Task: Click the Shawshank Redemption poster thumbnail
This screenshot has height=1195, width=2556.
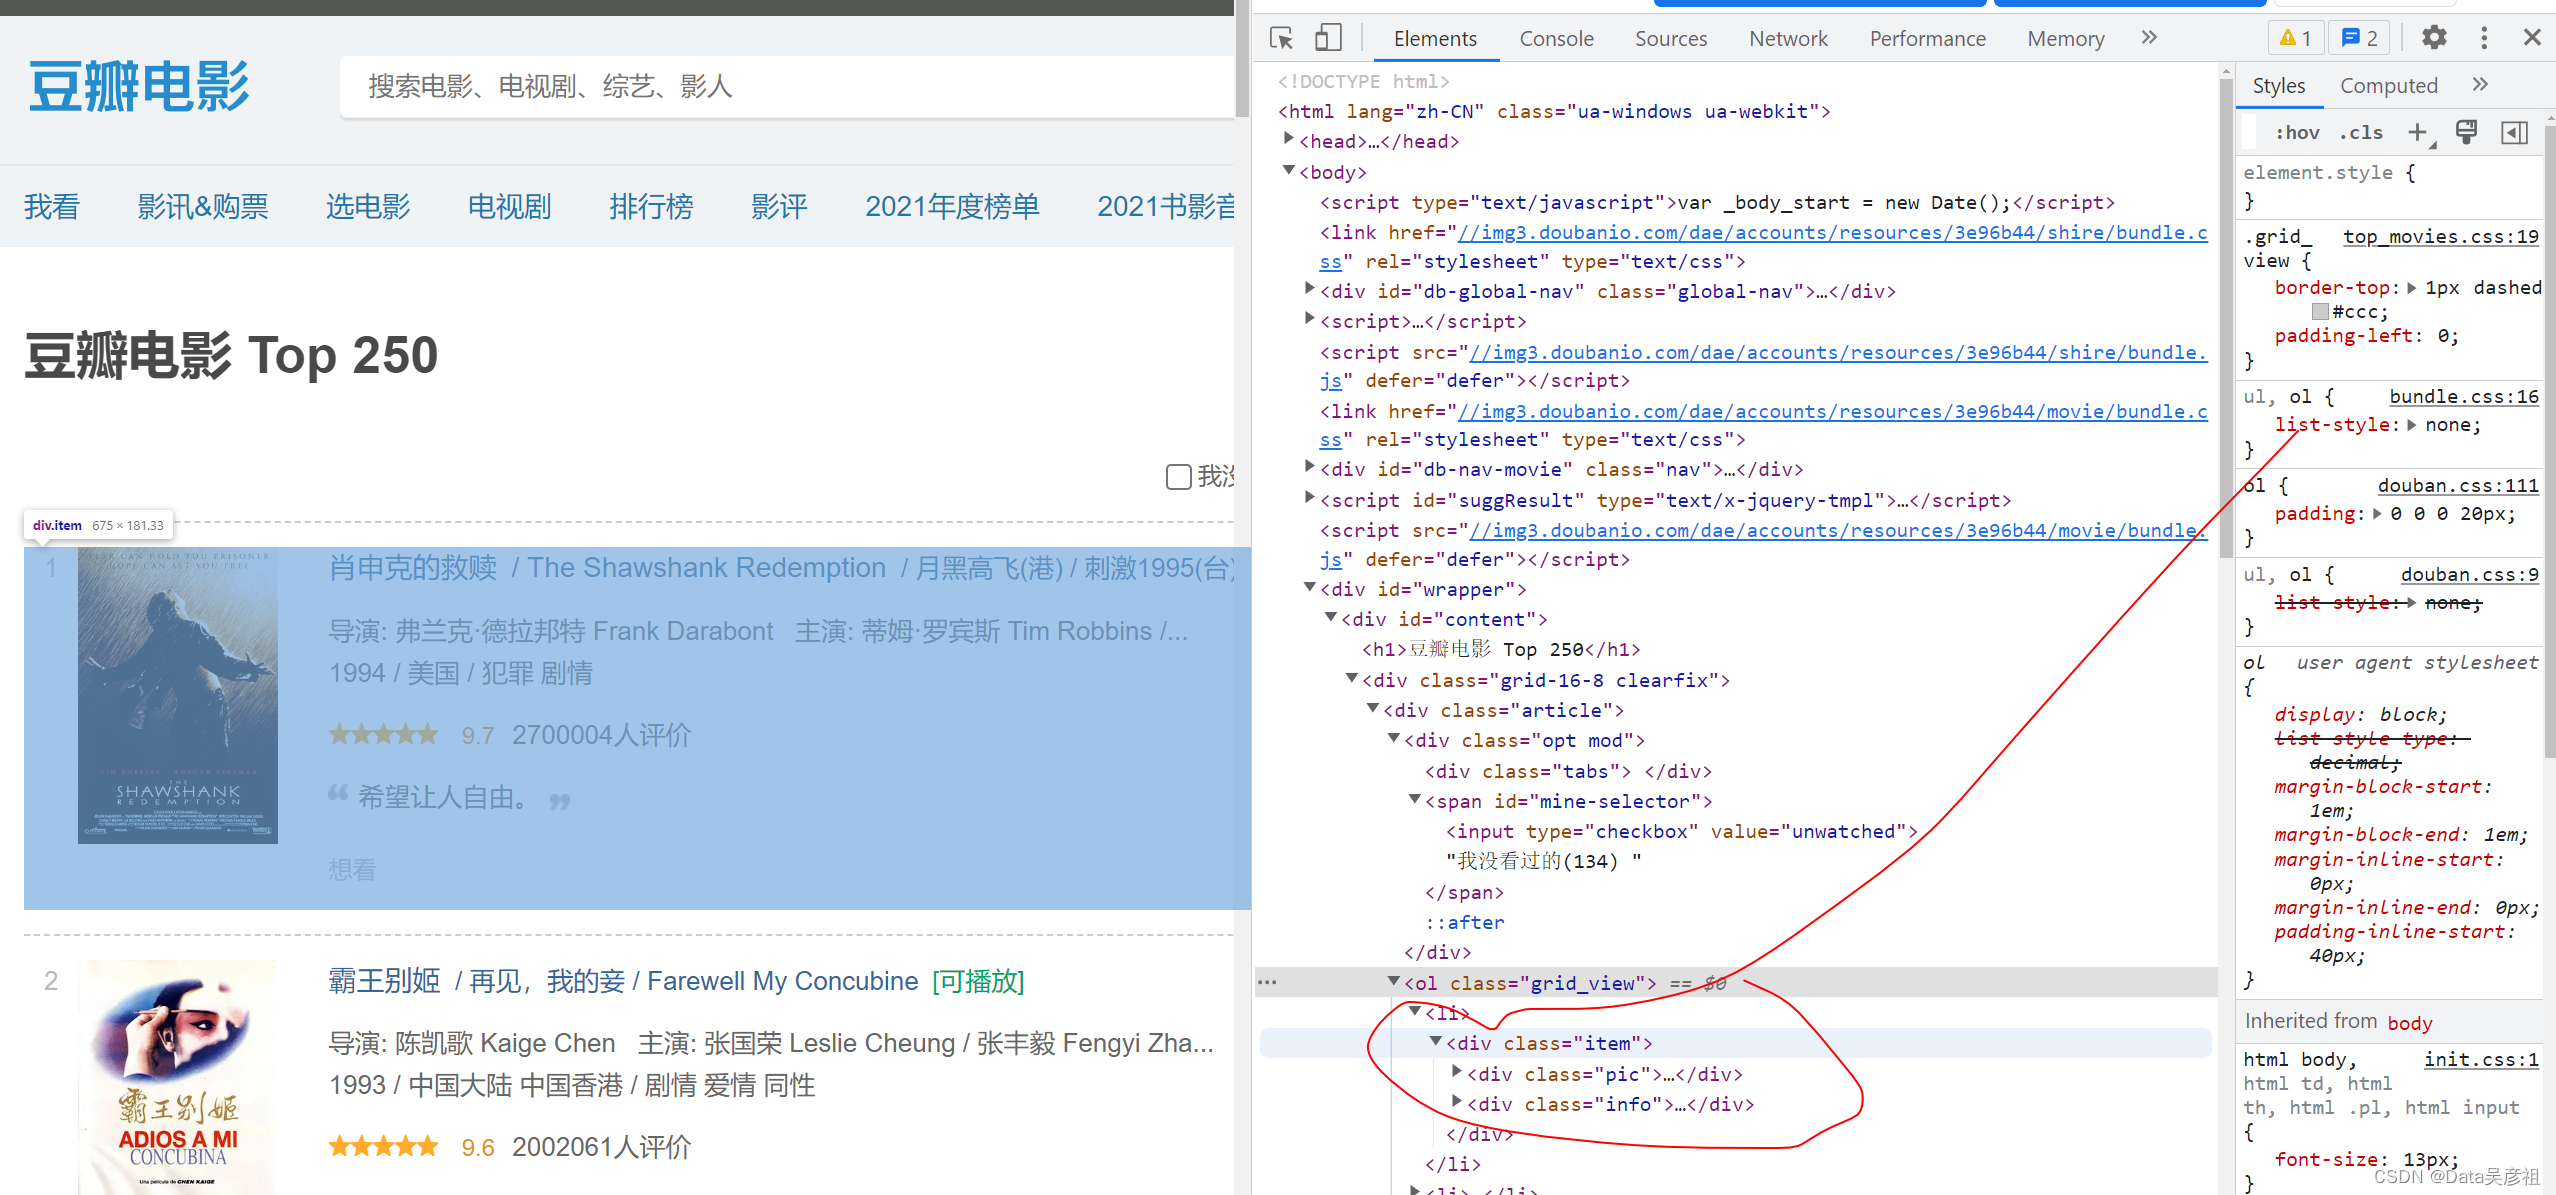Action: point(178,695)
